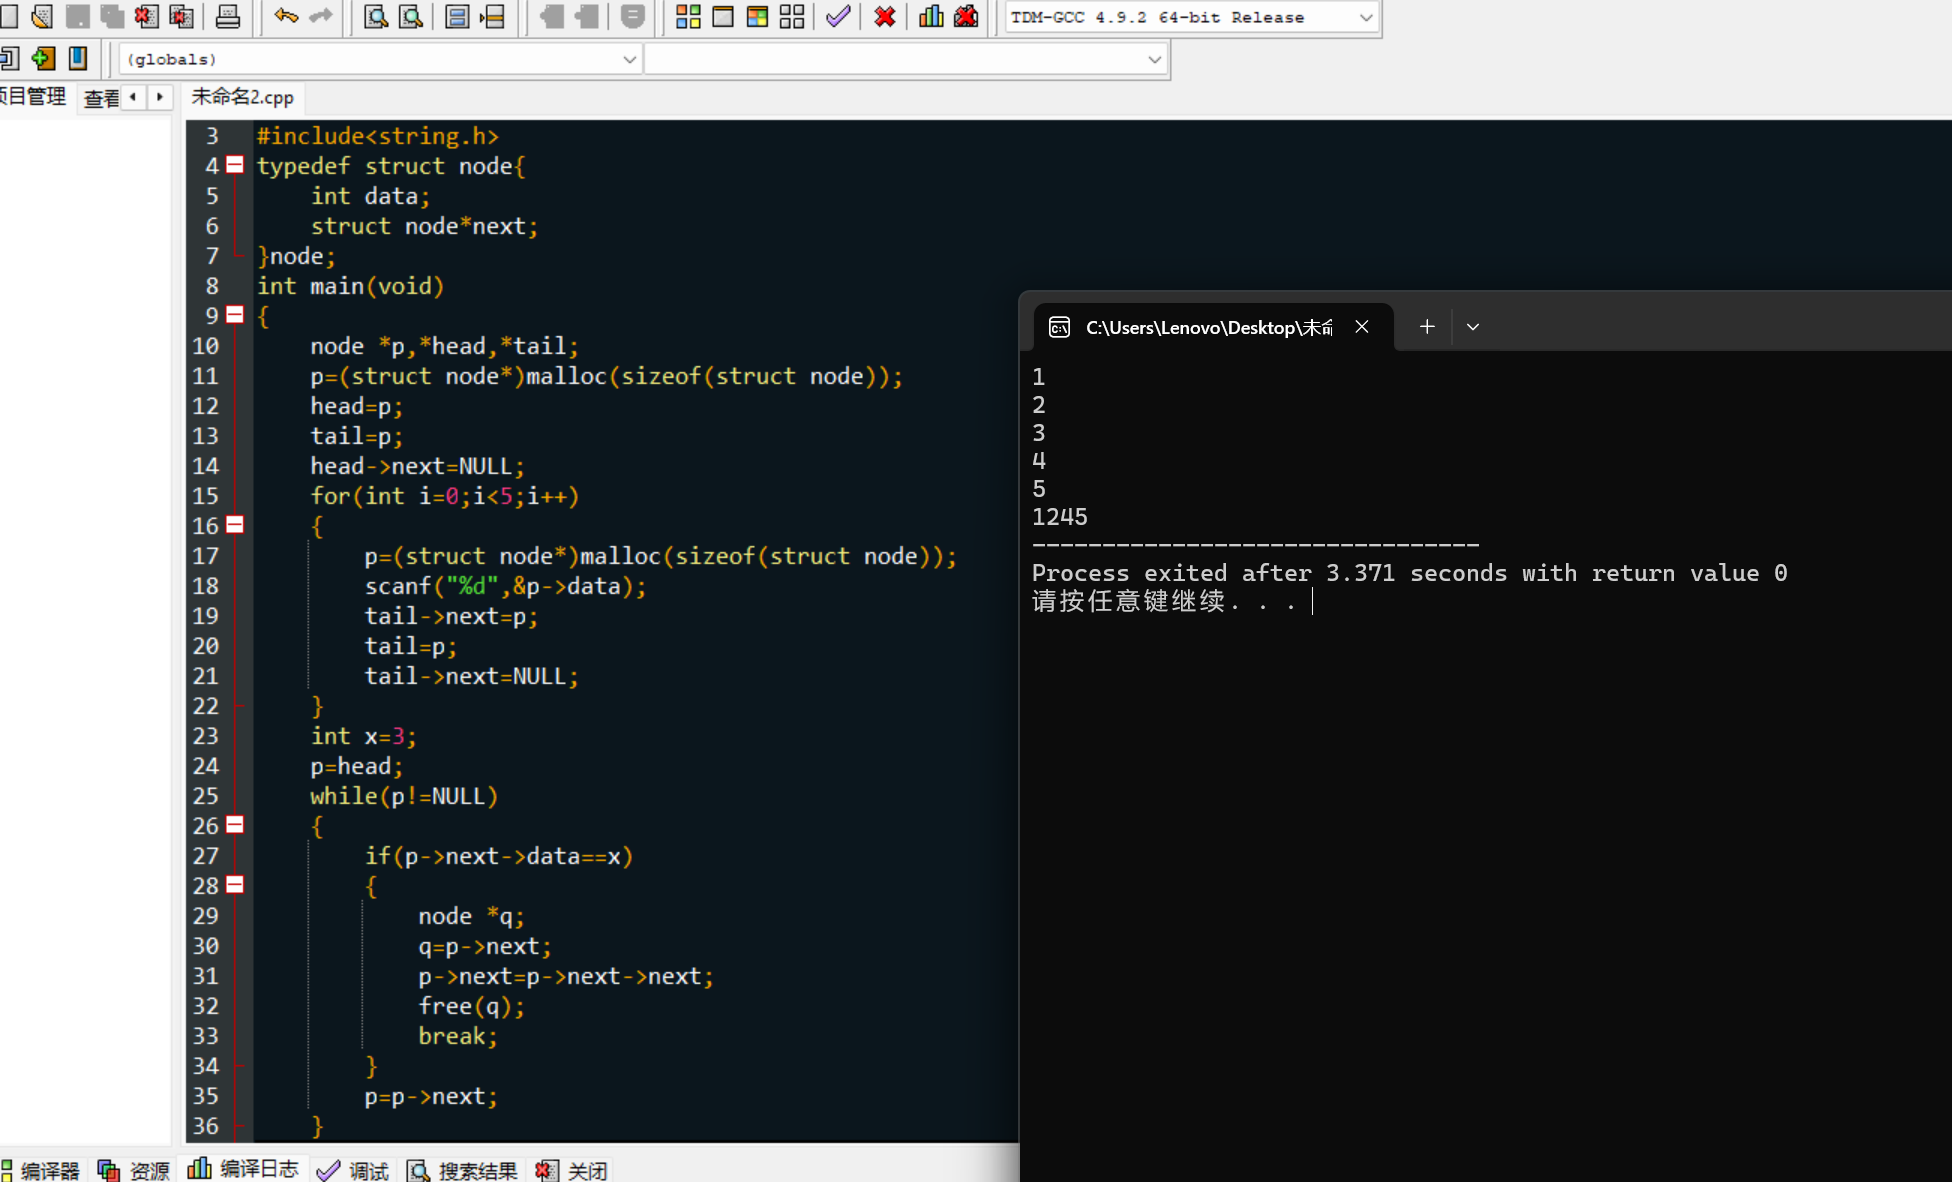Click the Compile four-squares icon

point(688,16)
